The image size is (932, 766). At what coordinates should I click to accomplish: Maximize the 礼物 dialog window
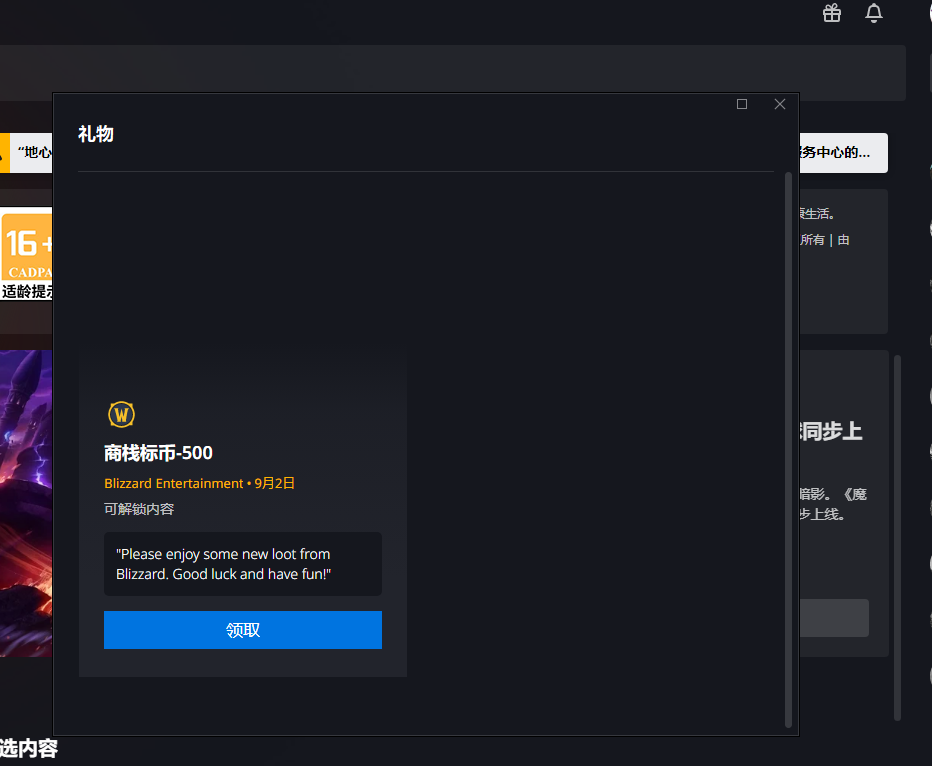pos(742,104)
